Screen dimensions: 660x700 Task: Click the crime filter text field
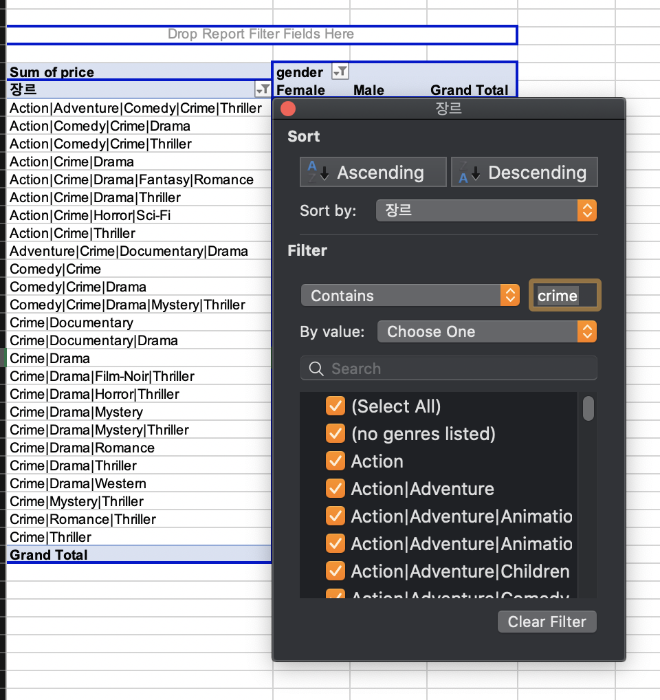(x=565, y=295)
